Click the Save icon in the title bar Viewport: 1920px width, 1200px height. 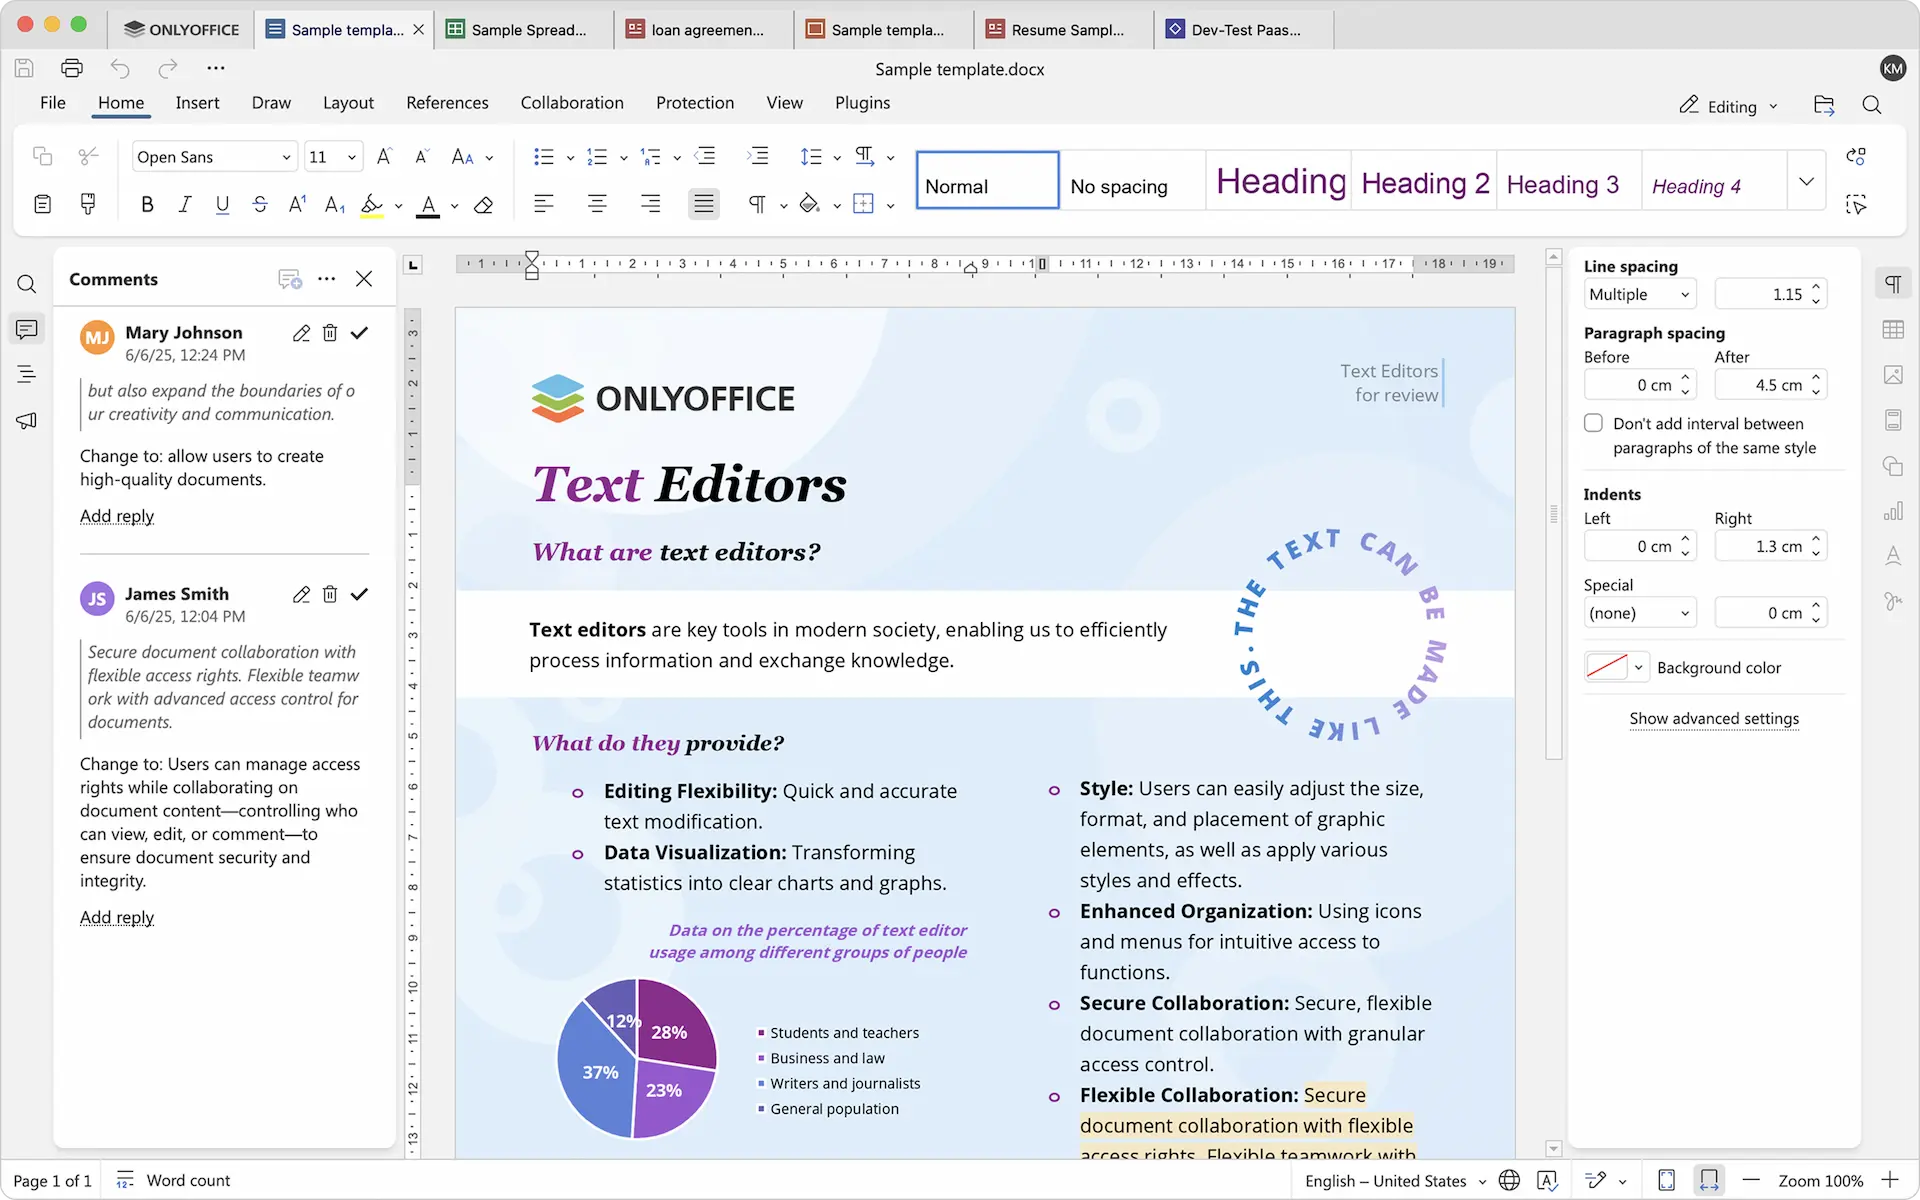pyautogui.click(x=24, y=68)
